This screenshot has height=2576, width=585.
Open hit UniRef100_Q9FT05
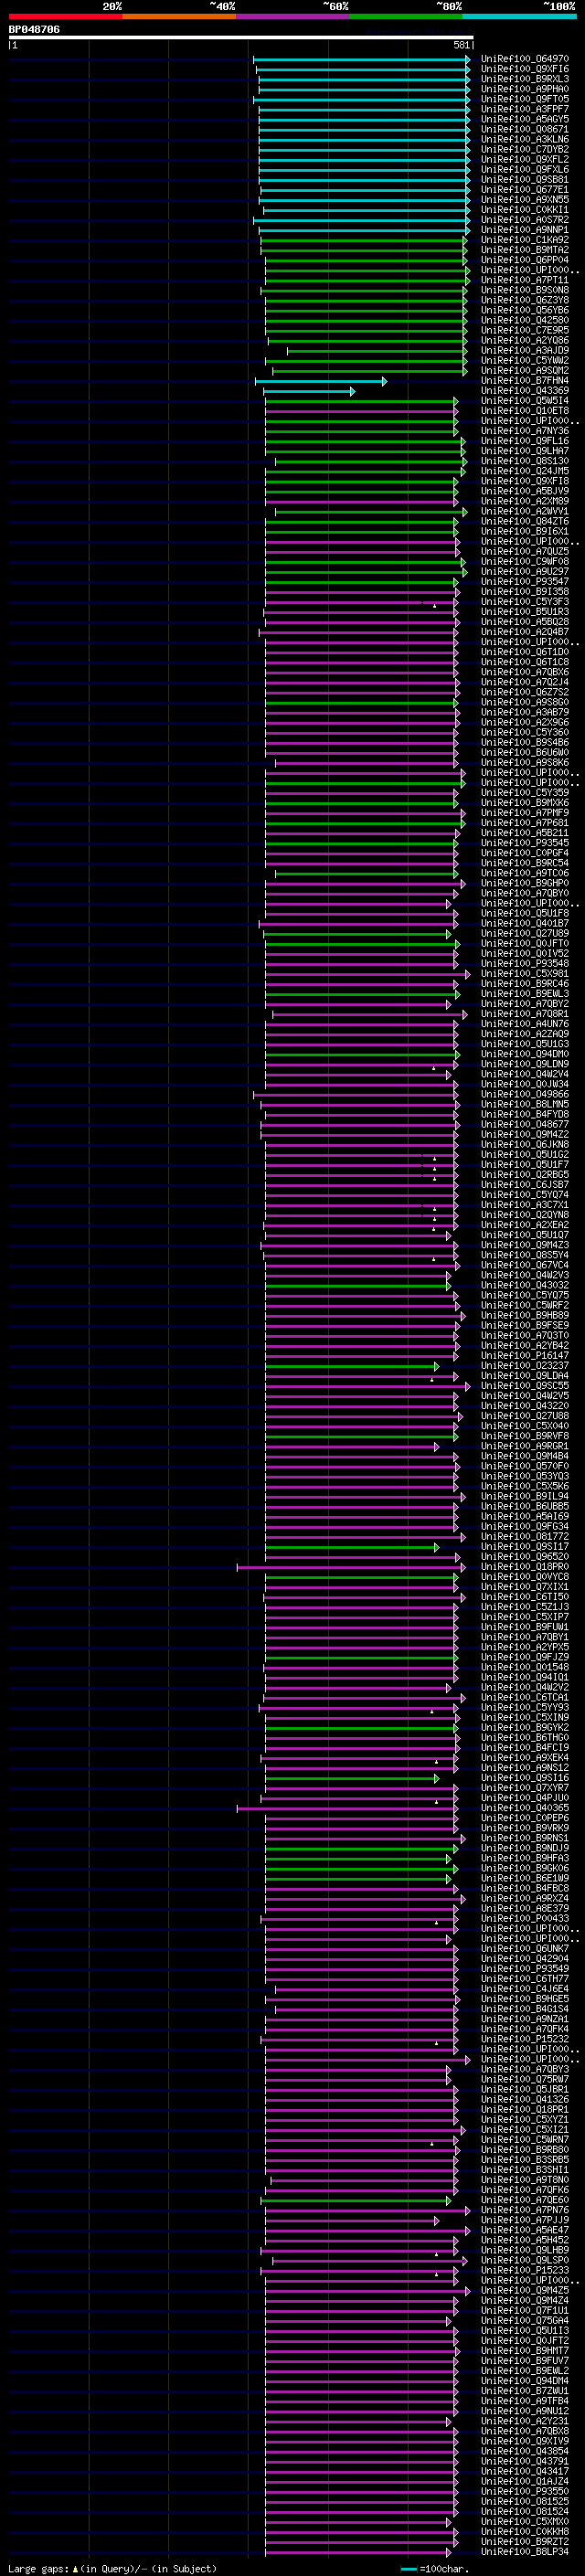pyautogui.click(x=525, y=99)
